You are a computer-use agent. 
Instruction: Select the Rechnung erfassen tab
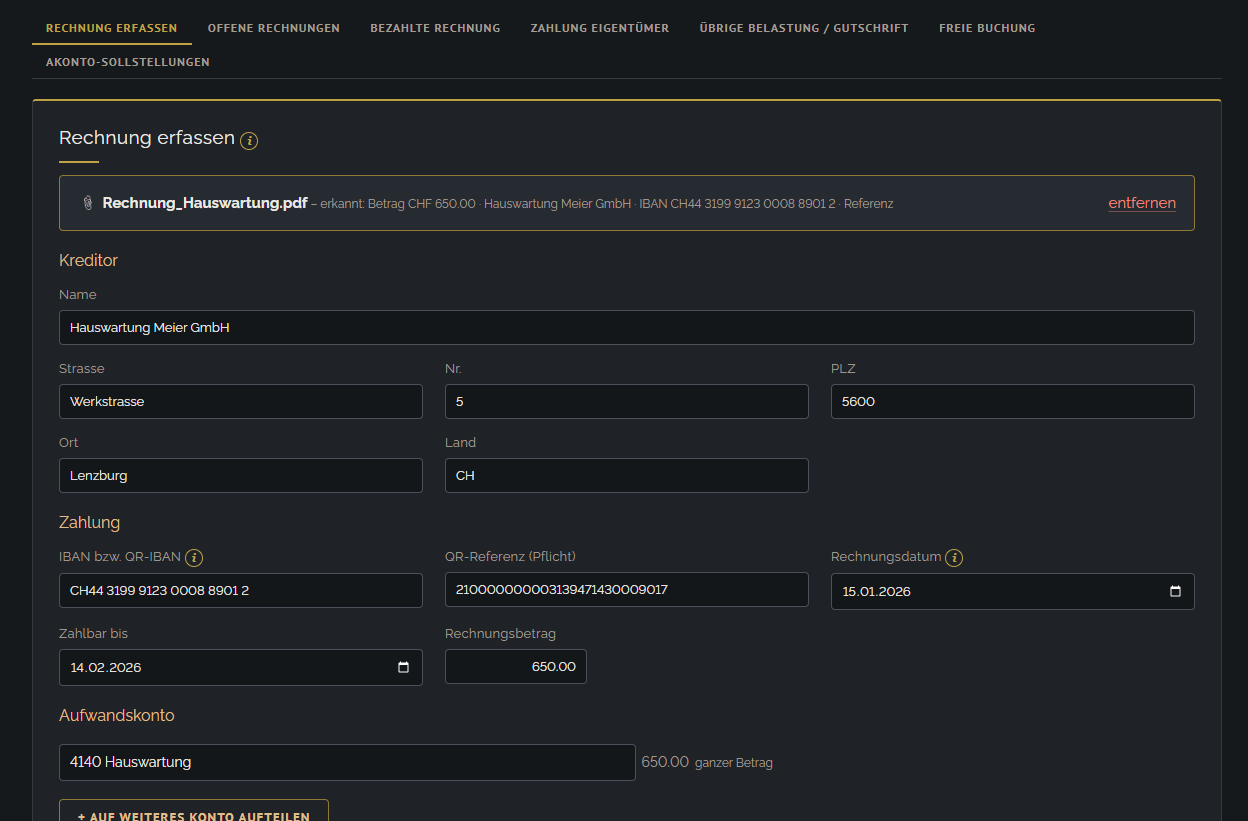pyautogui.click(x=112, y=28)
